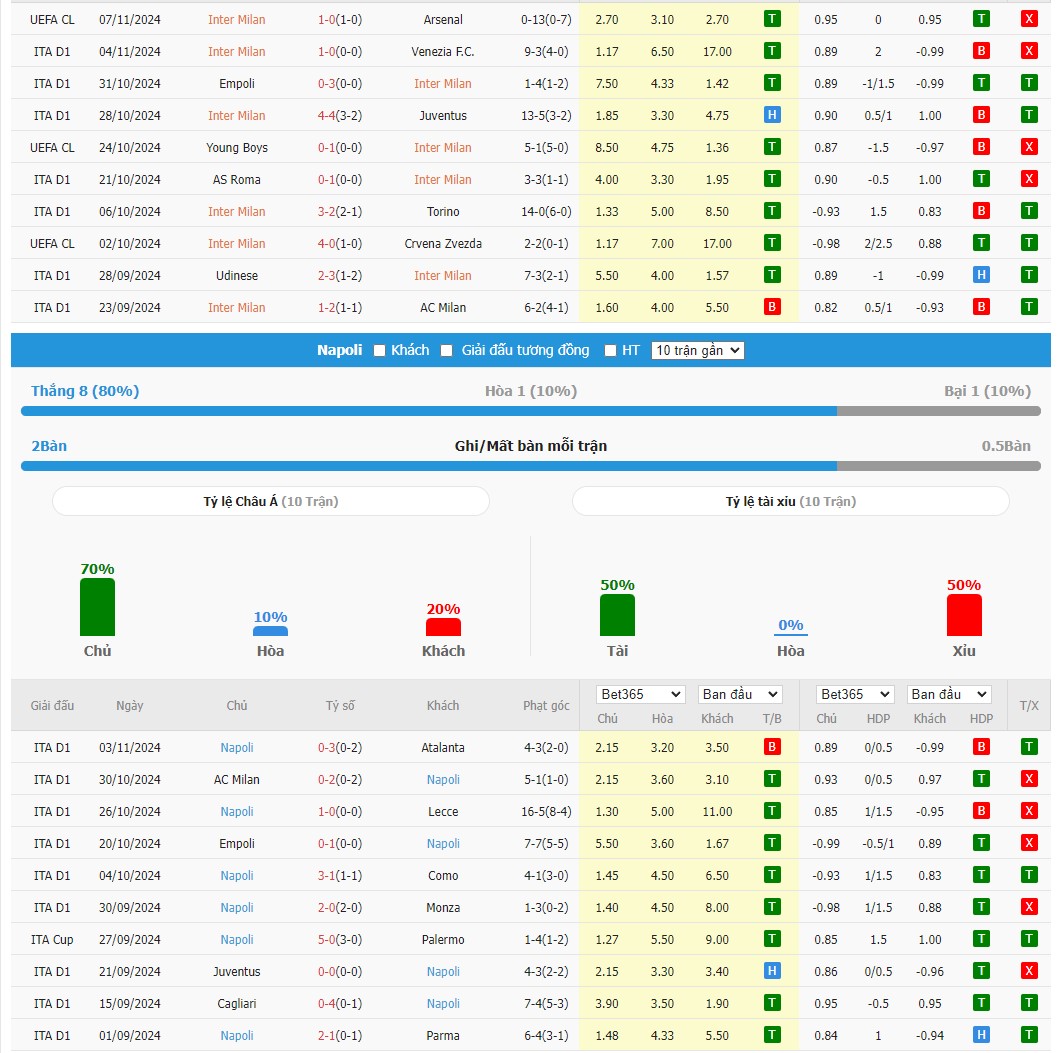Image resolution: width=1060 pixels, height=1053 pixels.
Task: Open Napoli heading link in blue bar
Action: coord(339,350)
